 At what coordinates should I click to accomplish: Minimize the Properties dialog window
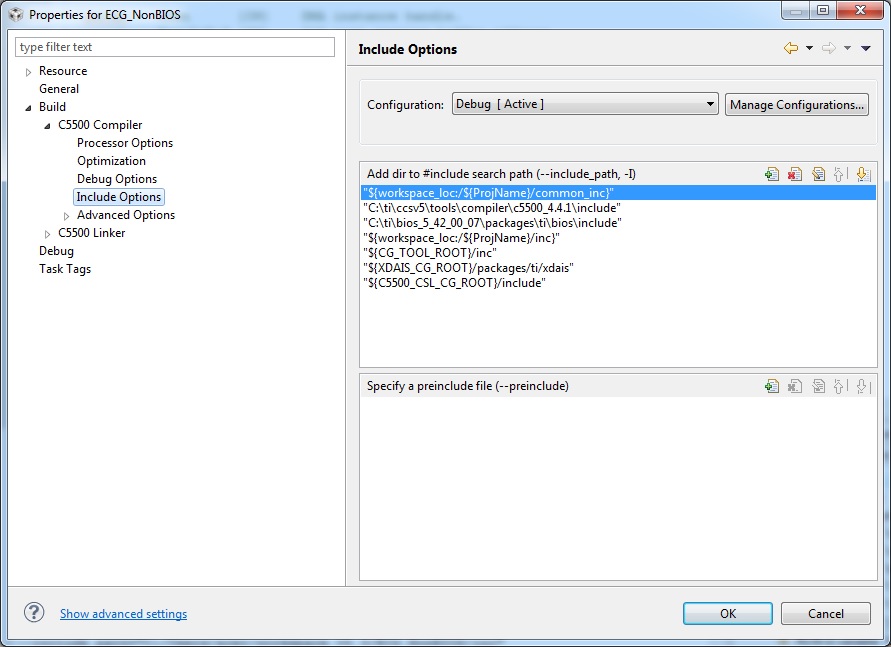[x=796, y=10]
